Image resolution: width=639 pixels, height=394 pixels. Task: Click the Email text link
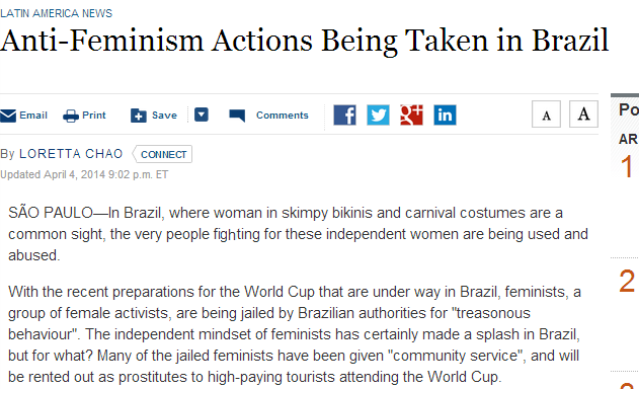coord(33,115)
